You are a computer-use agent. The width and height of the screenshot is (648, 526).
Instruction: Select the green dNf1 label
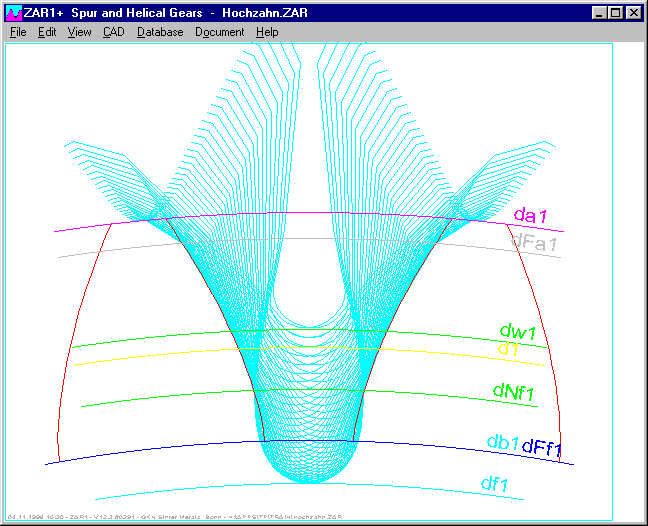click(x=513, y=393)
